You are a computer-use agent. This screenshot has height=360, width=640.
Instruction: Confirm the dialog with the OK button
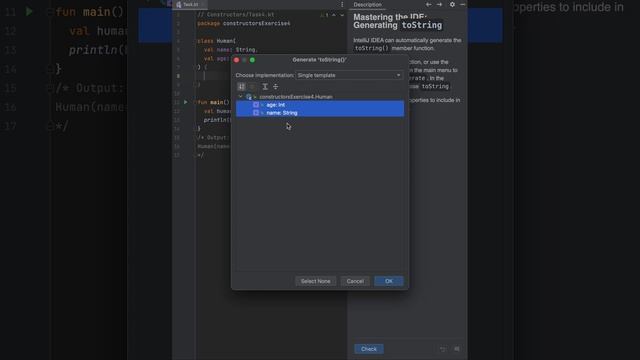pyautogui.click(x=389, y=281)
